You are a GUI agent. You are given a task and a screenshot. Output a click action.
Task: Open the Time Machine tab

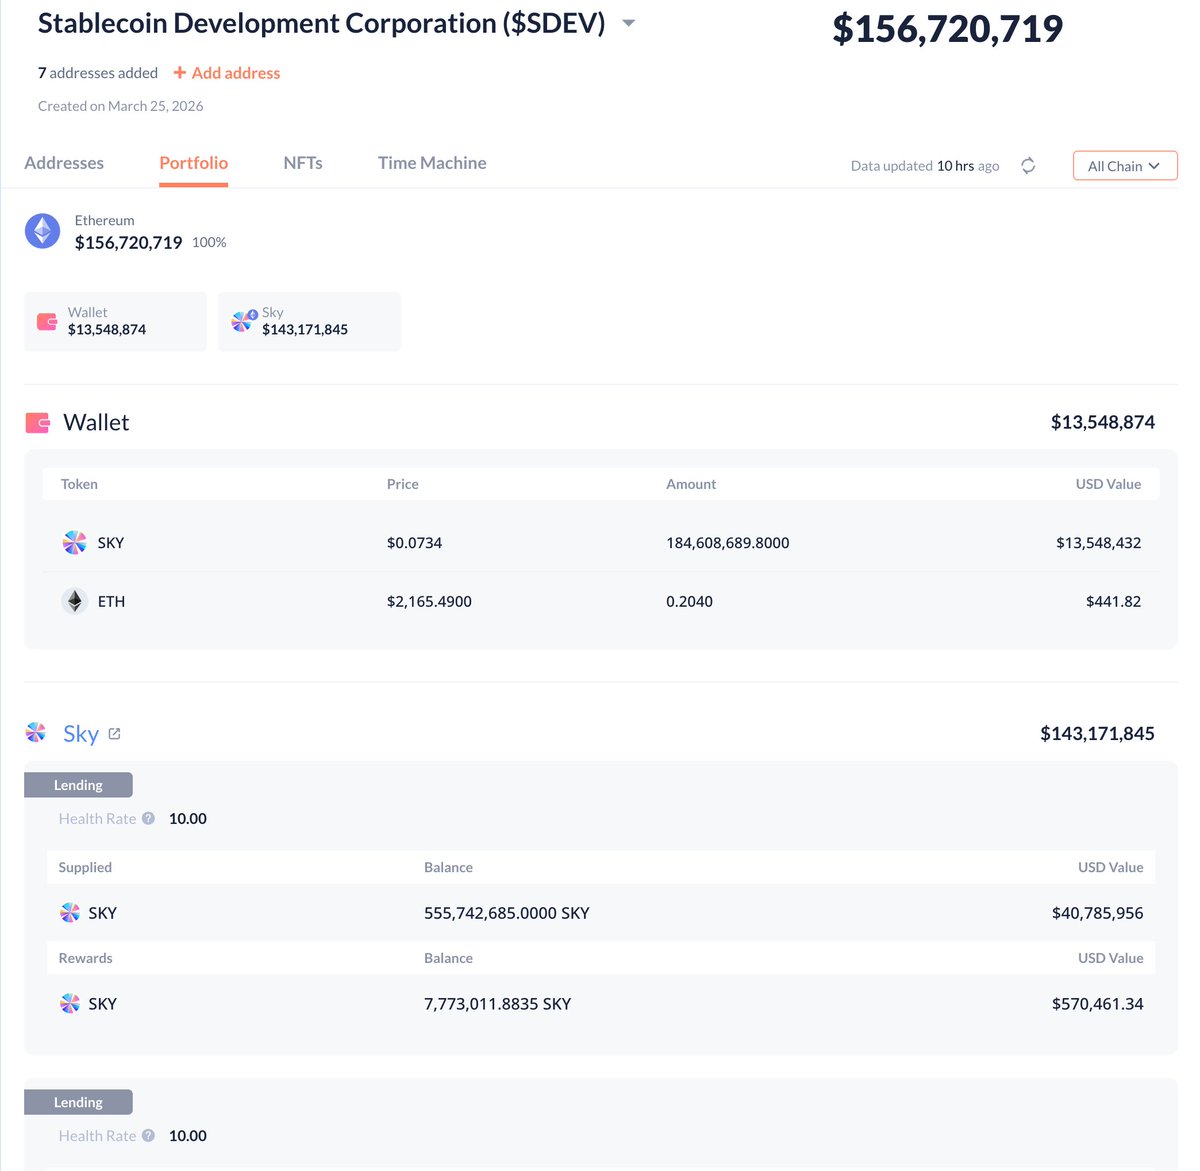coord(432,163)
